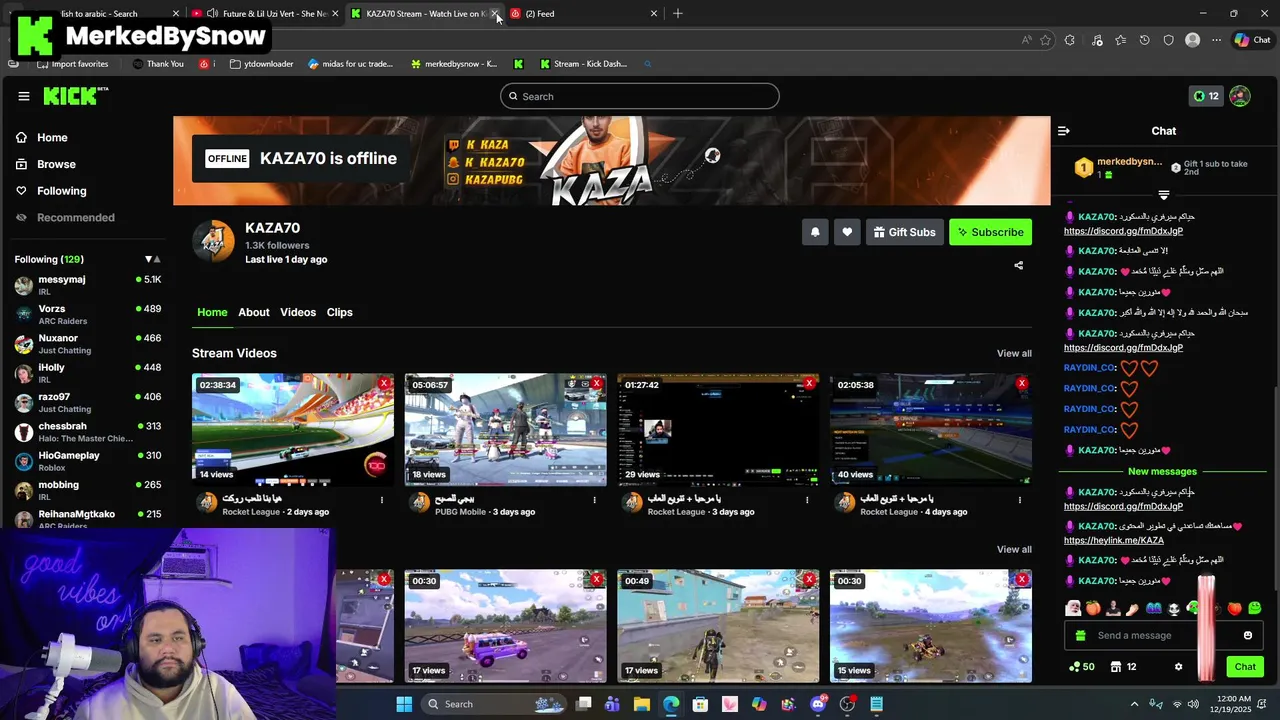
Task: Open the 05:06:57 PUBG Mobile thumbnail
Action: (x=506, y=430)
